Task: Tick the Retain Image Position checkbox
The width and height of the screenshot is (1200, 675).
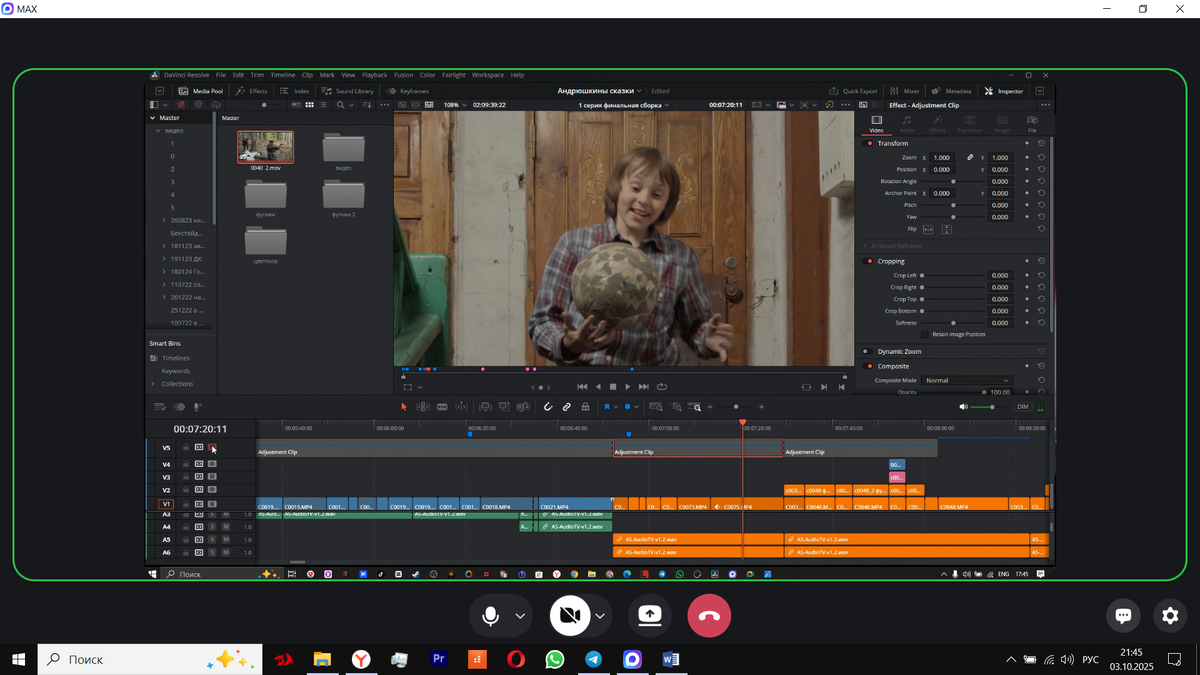Action: [924, 334]
